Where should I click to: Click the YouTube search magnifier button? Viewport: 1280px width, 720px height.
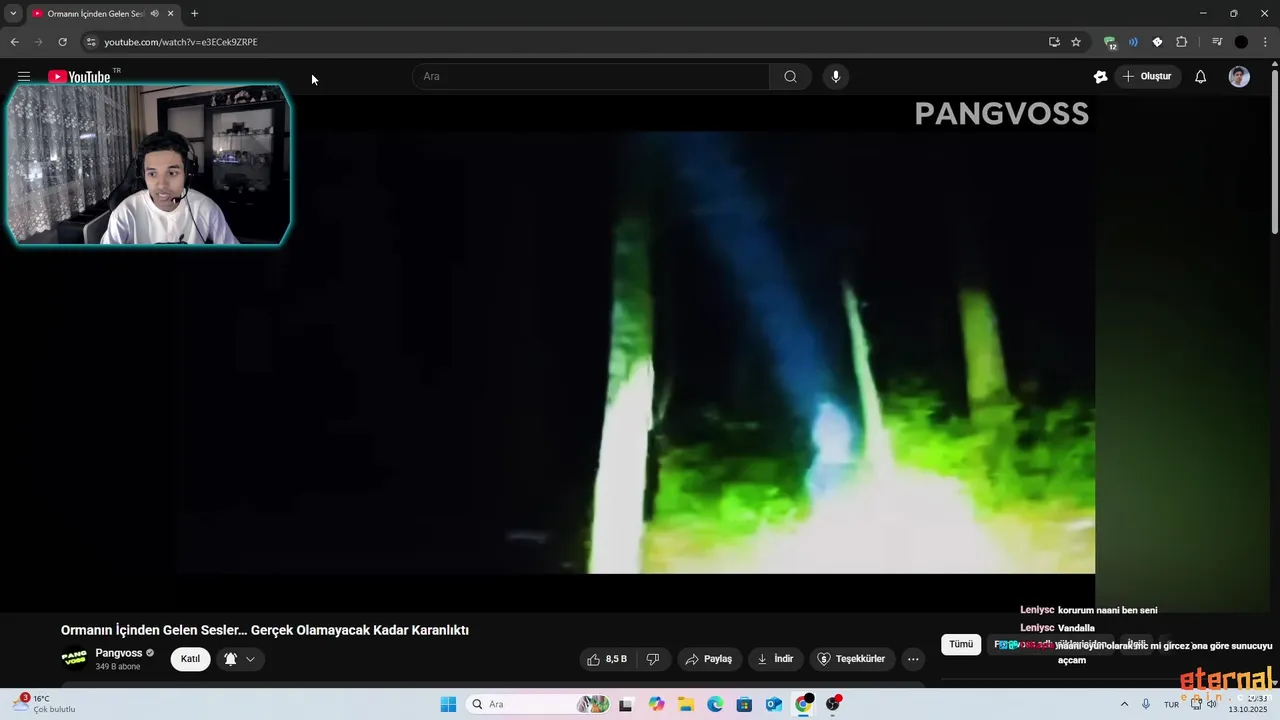tap(790, 76)
